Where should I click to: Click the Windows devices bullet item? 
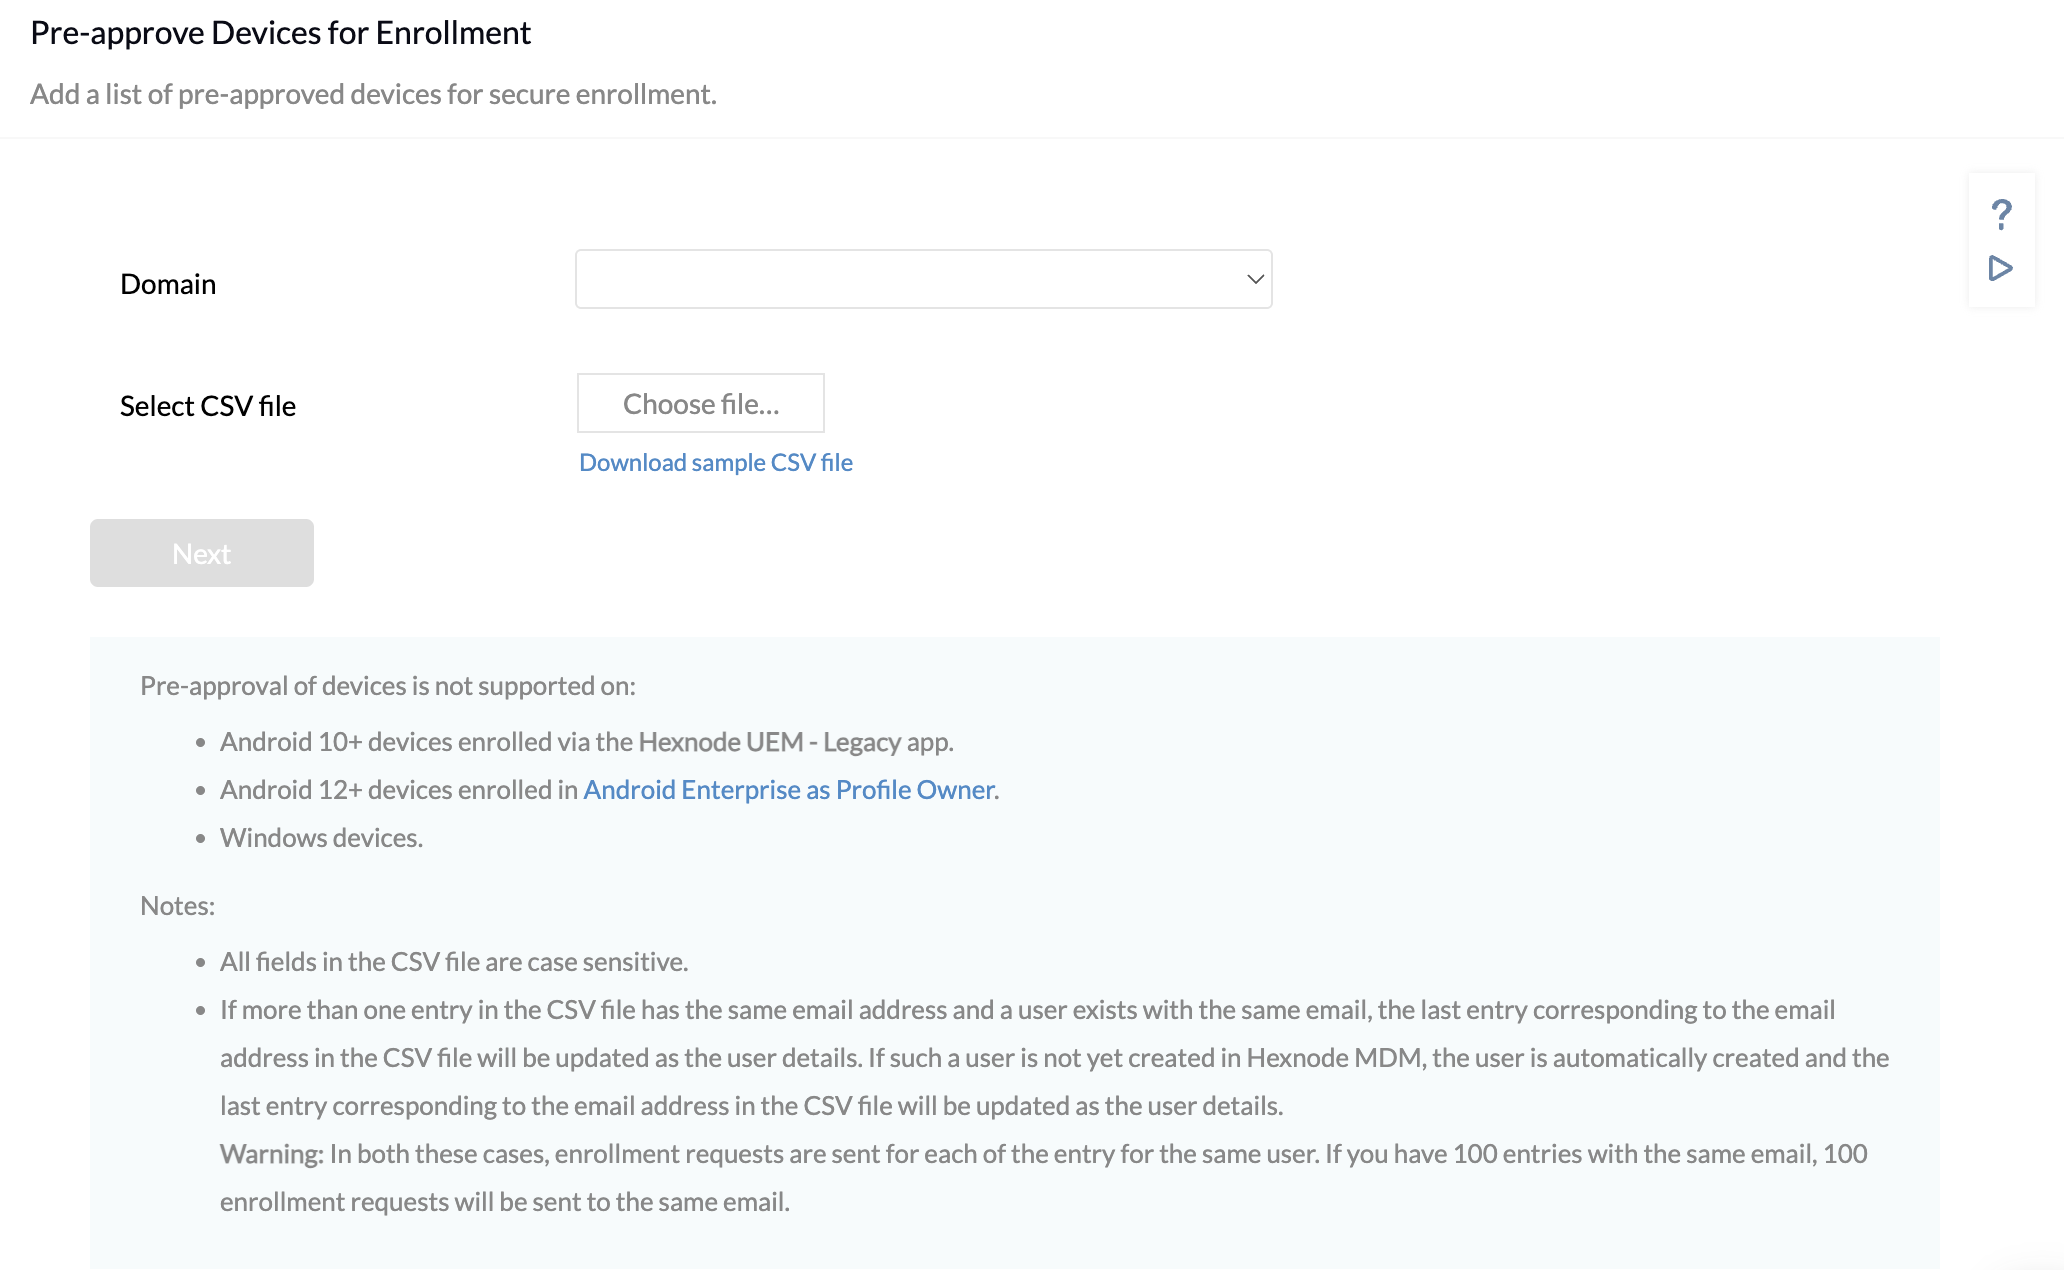pyautogui.click(x=321, y=838)
